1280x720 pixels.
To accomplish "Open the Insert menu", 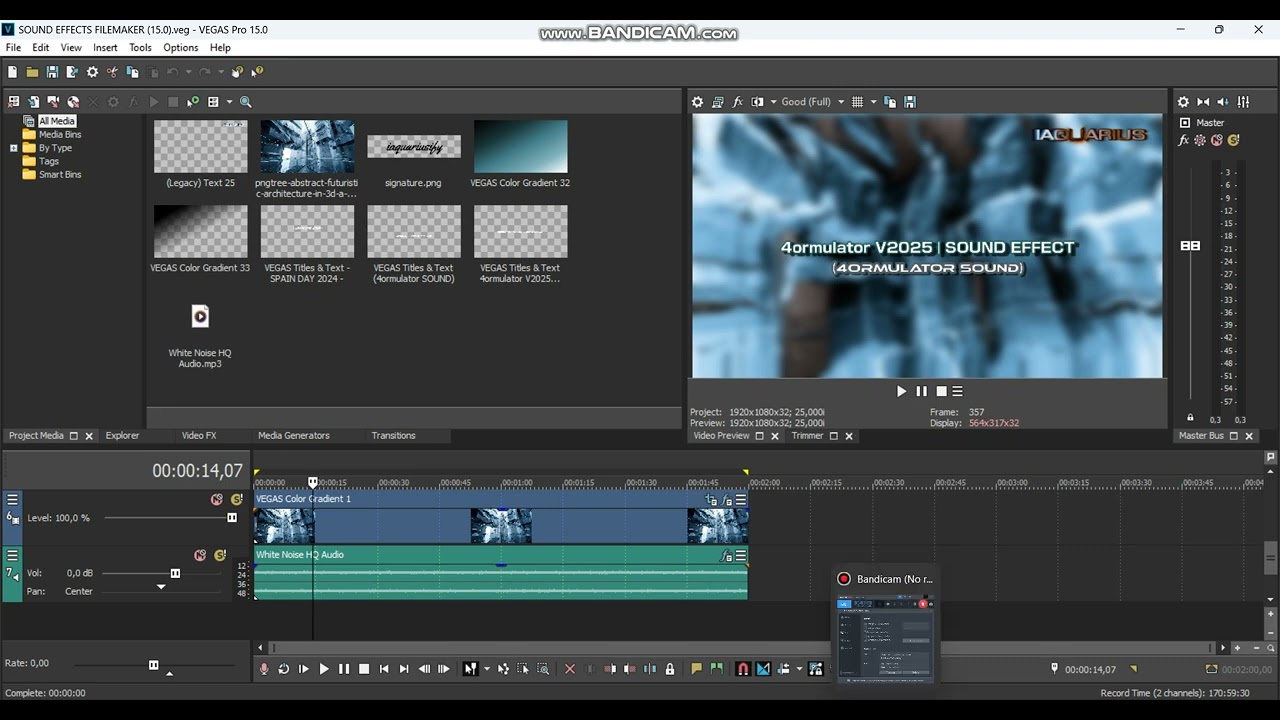I will pyautogui.click(x=106, y=47).
